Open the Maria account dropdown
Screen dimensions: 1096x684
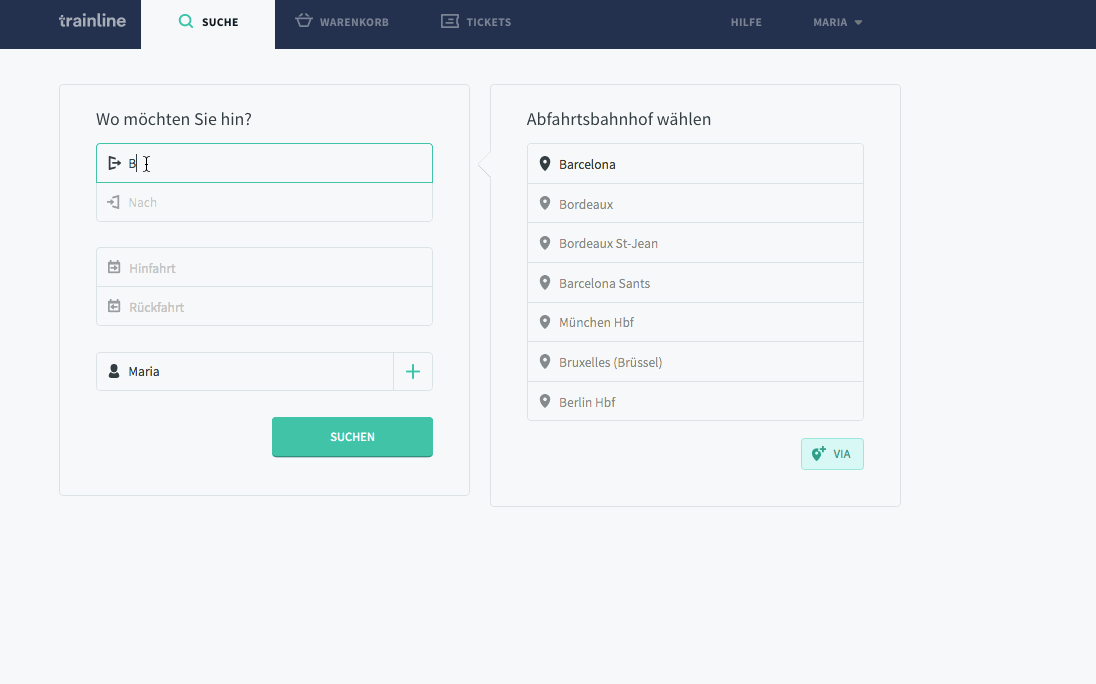point(837,22)
